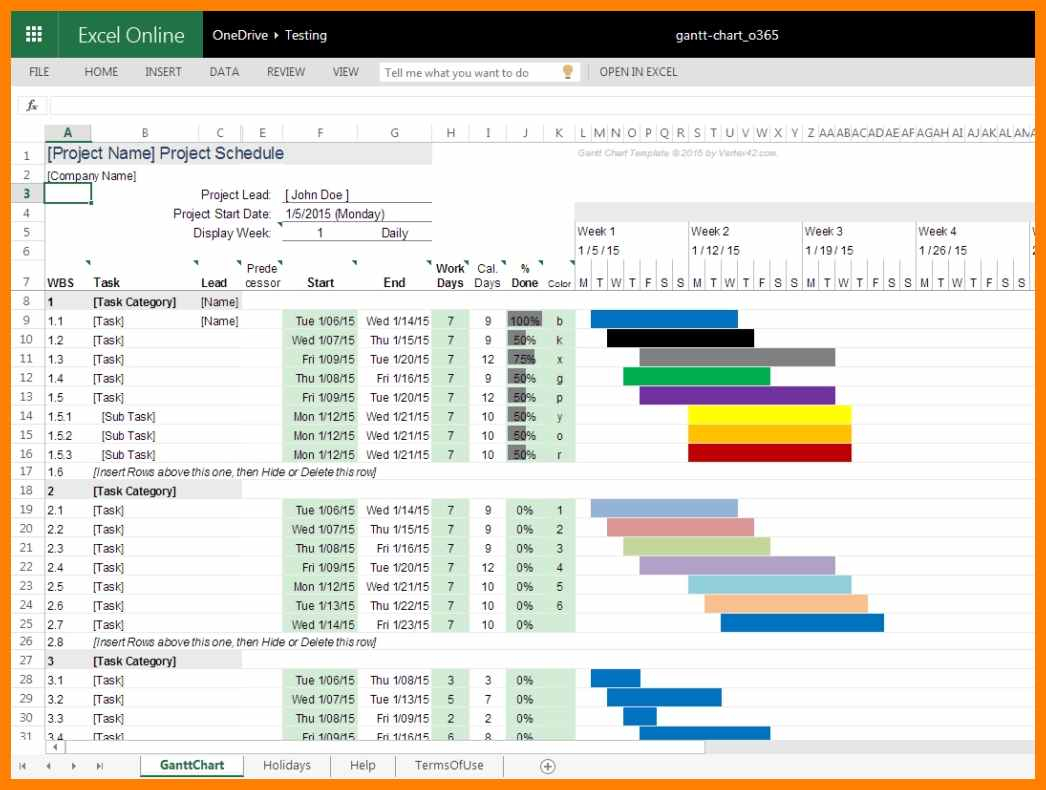Screen dimensions: 1046x790
Task: Click the blue Gantt bar for task 1.1
Action: tap(664, 319)
